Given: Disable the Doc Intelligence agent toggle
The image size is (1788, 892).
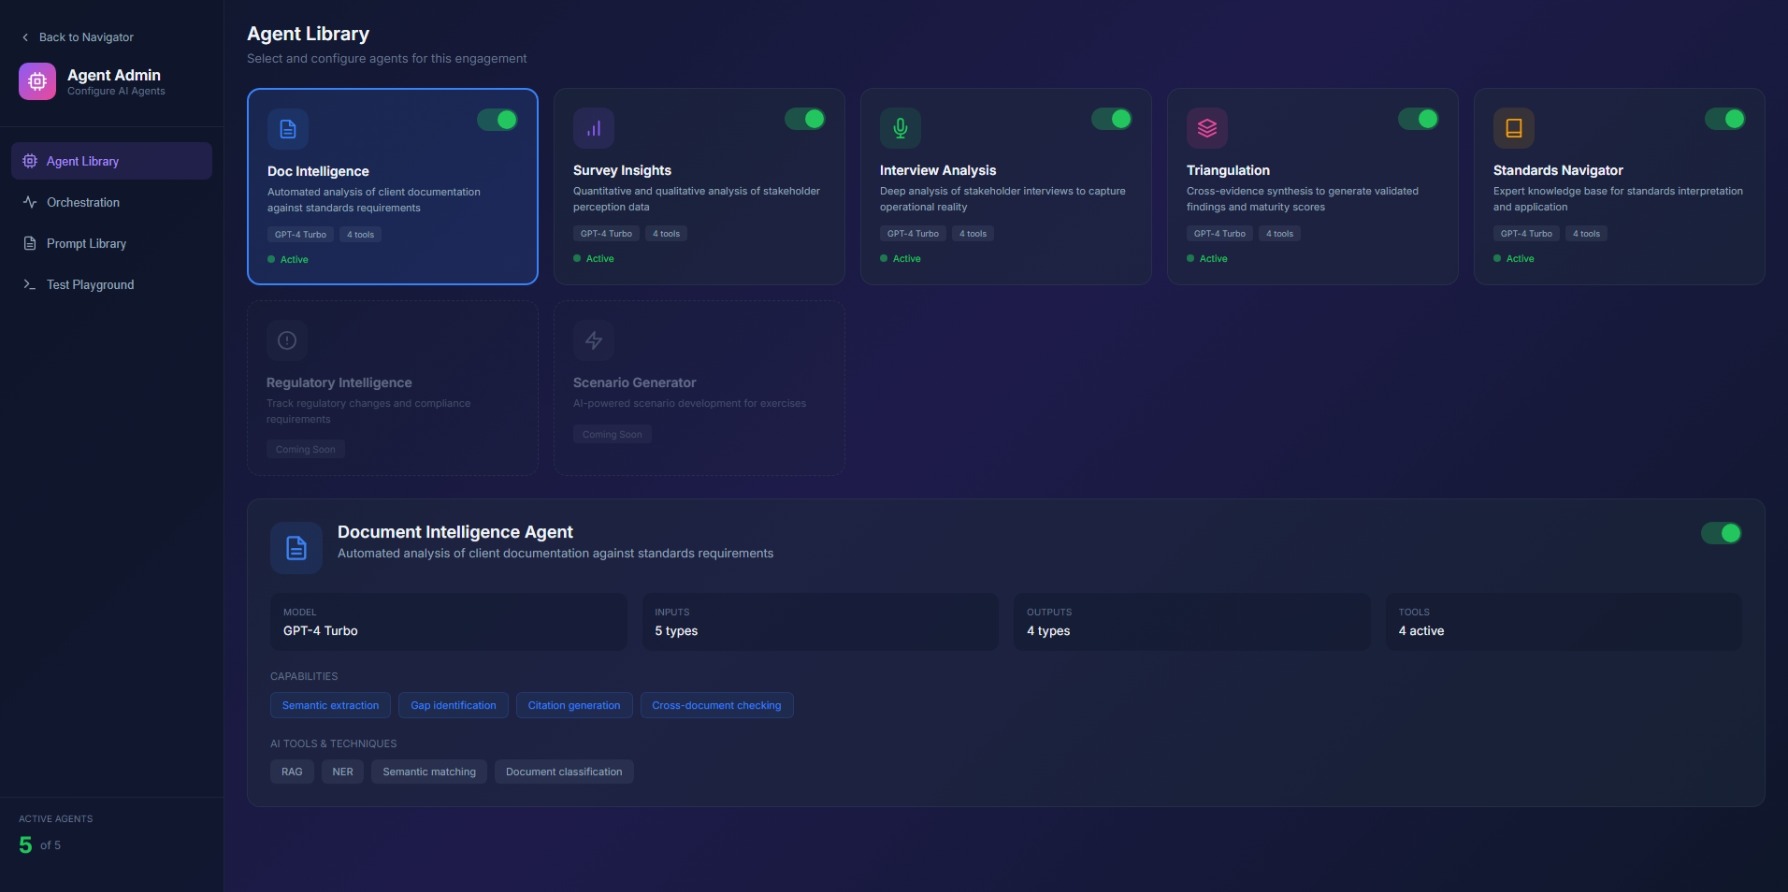Looking at the screenshot, I should [497, 120].
